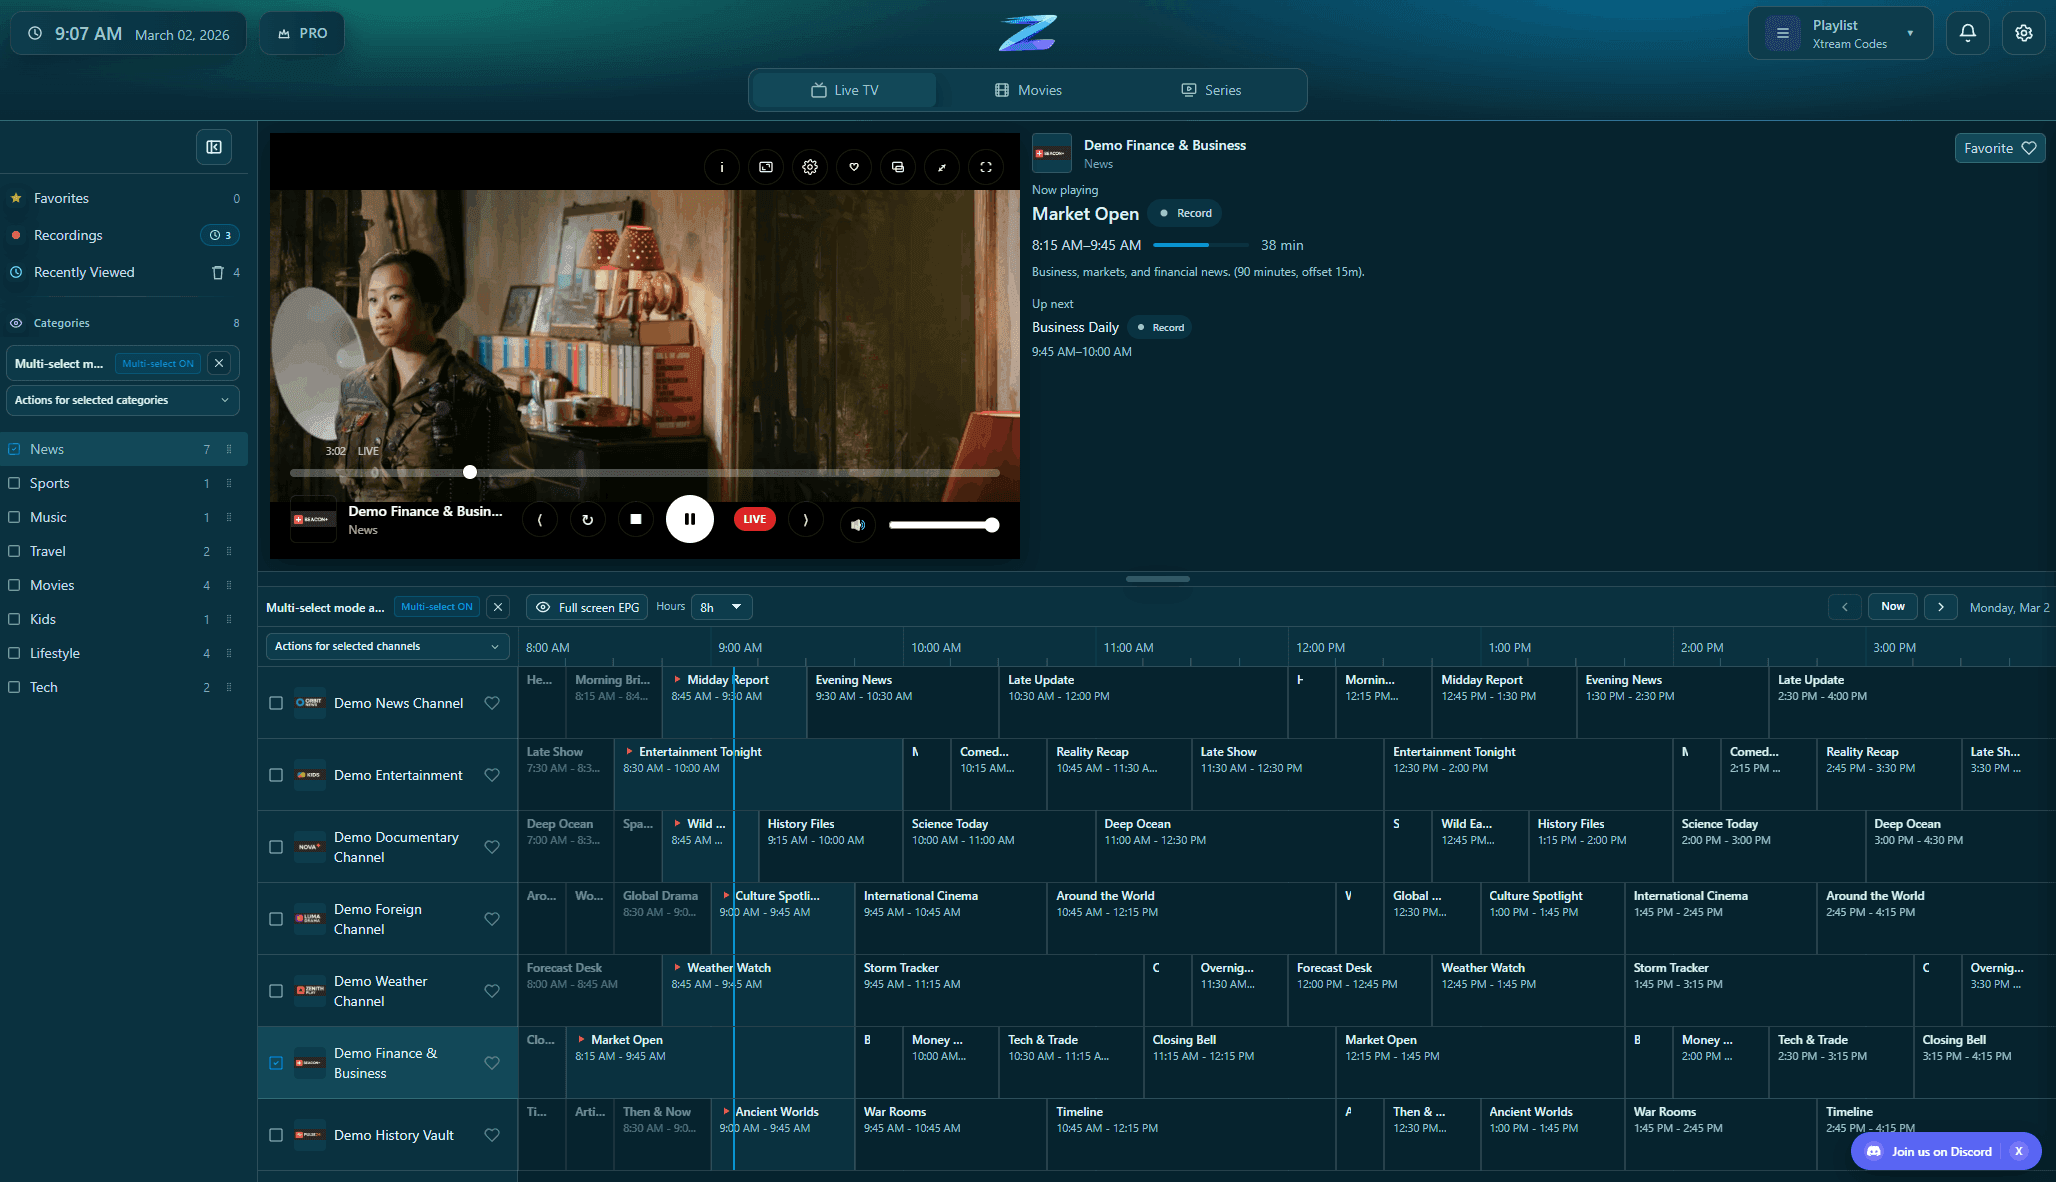Mute audio with the speaker icon

coord(858,524)
